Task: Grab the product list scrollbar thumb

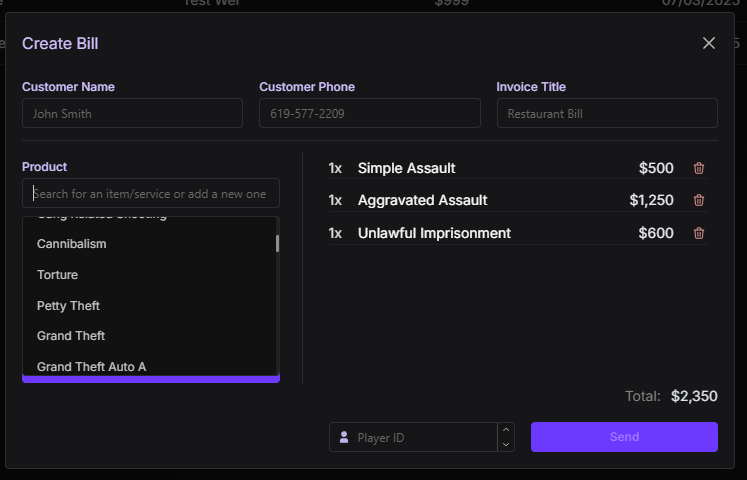Action: click(x=277, y=243)
